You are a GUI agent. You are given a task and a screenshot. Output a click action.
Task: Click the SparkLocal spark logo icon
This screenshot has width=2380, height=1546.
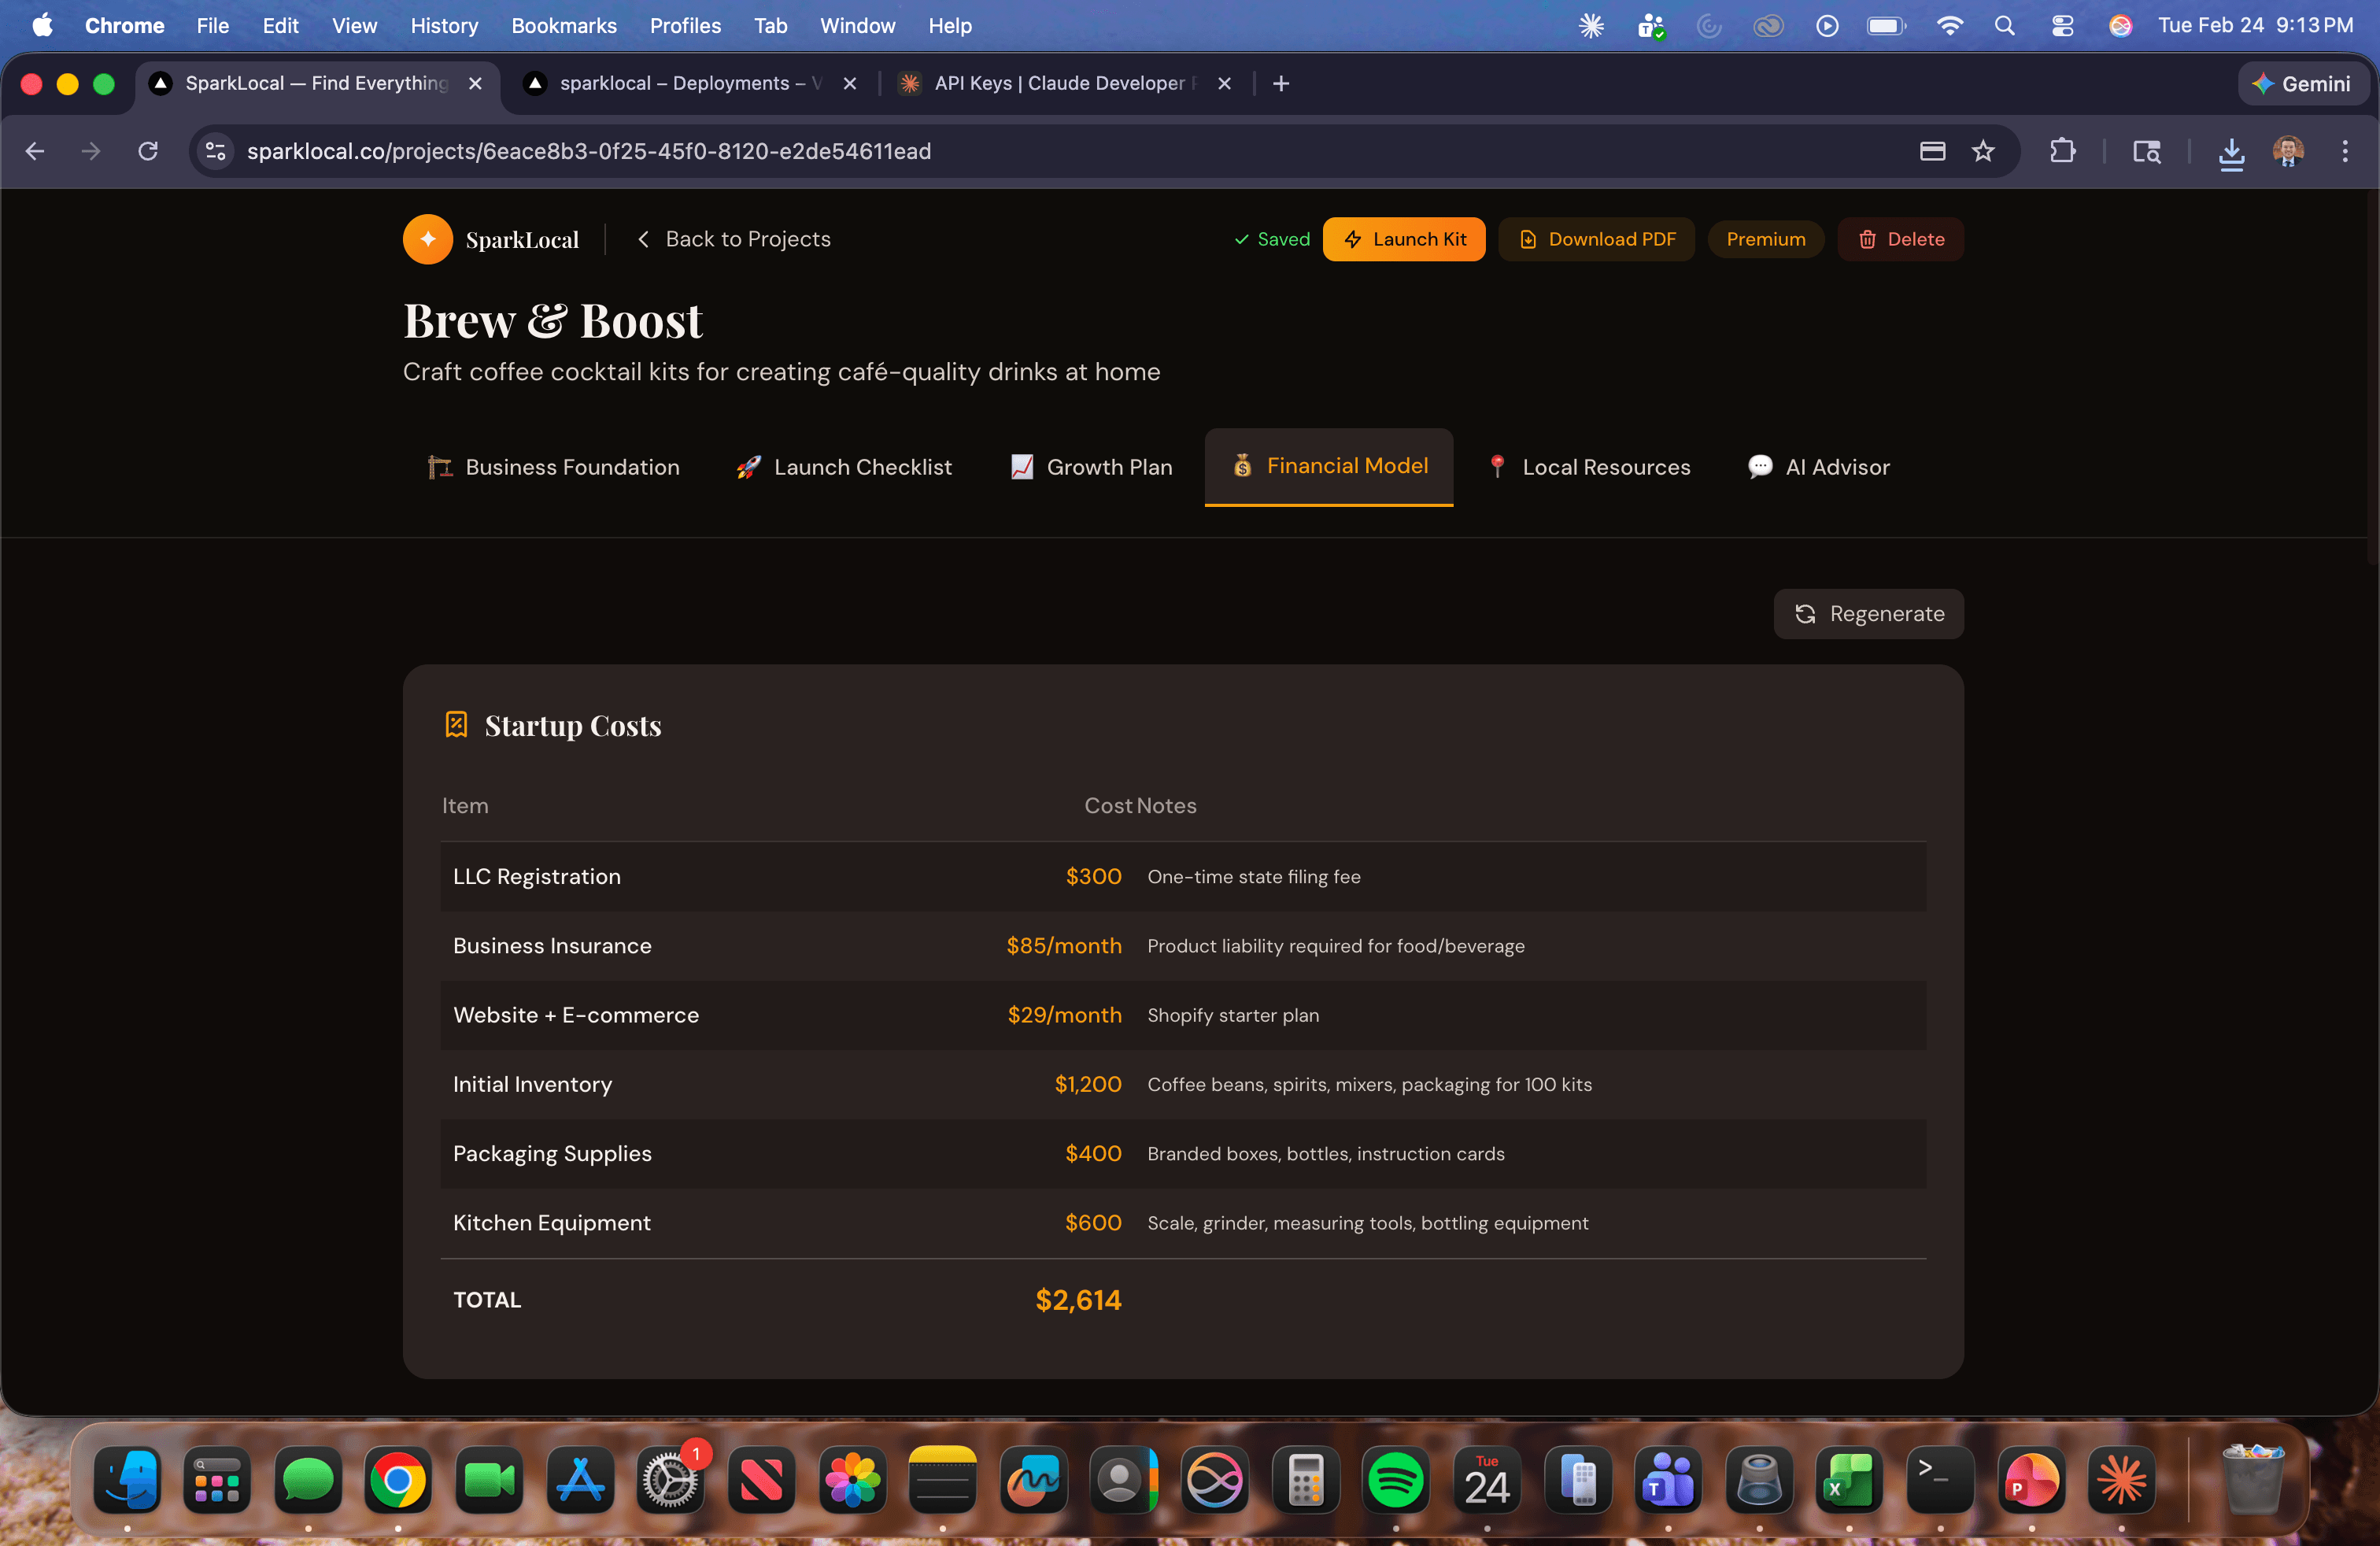tap(427, 239)
